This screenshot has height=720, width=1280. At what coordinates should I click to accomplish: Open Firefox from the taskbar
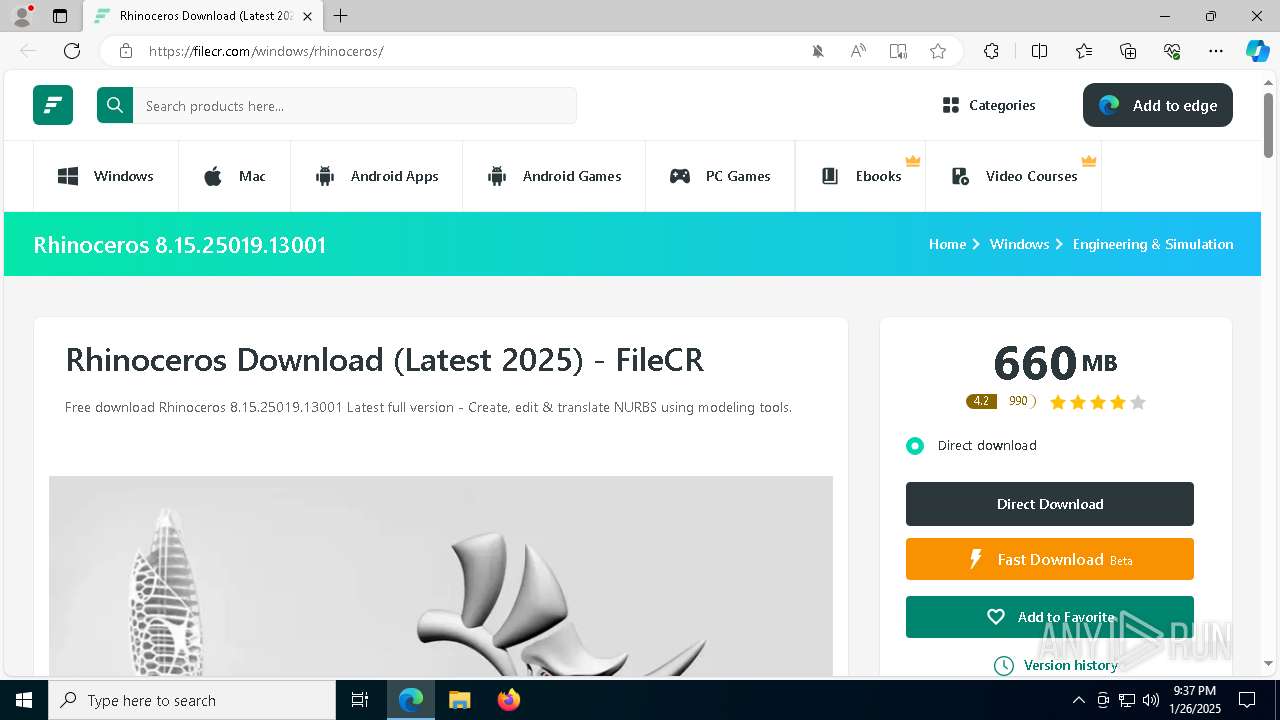509,700
